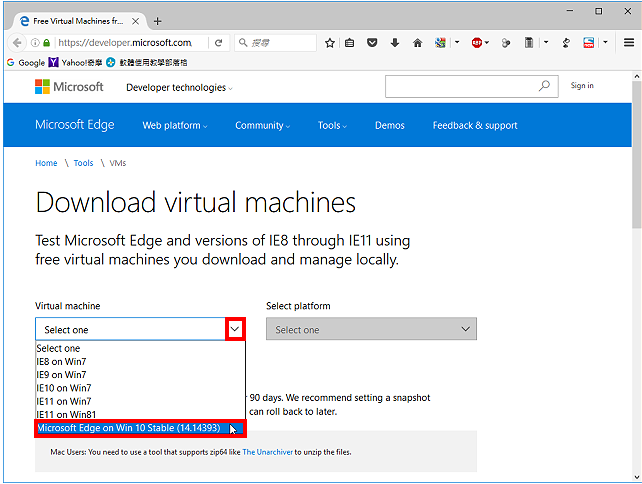Image resolution: width=642 pixels, height=484 pixels.
Task: Select Microsoft Edge on Win 10 Stable option
Action: (140, 428)
